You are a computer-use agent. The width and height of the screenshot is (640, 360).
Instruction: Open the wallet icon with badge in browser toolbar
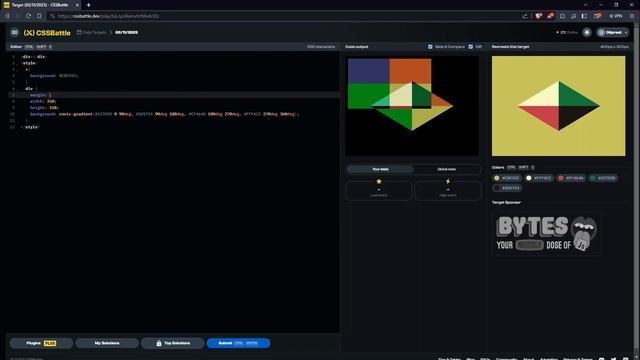point(598,16)
